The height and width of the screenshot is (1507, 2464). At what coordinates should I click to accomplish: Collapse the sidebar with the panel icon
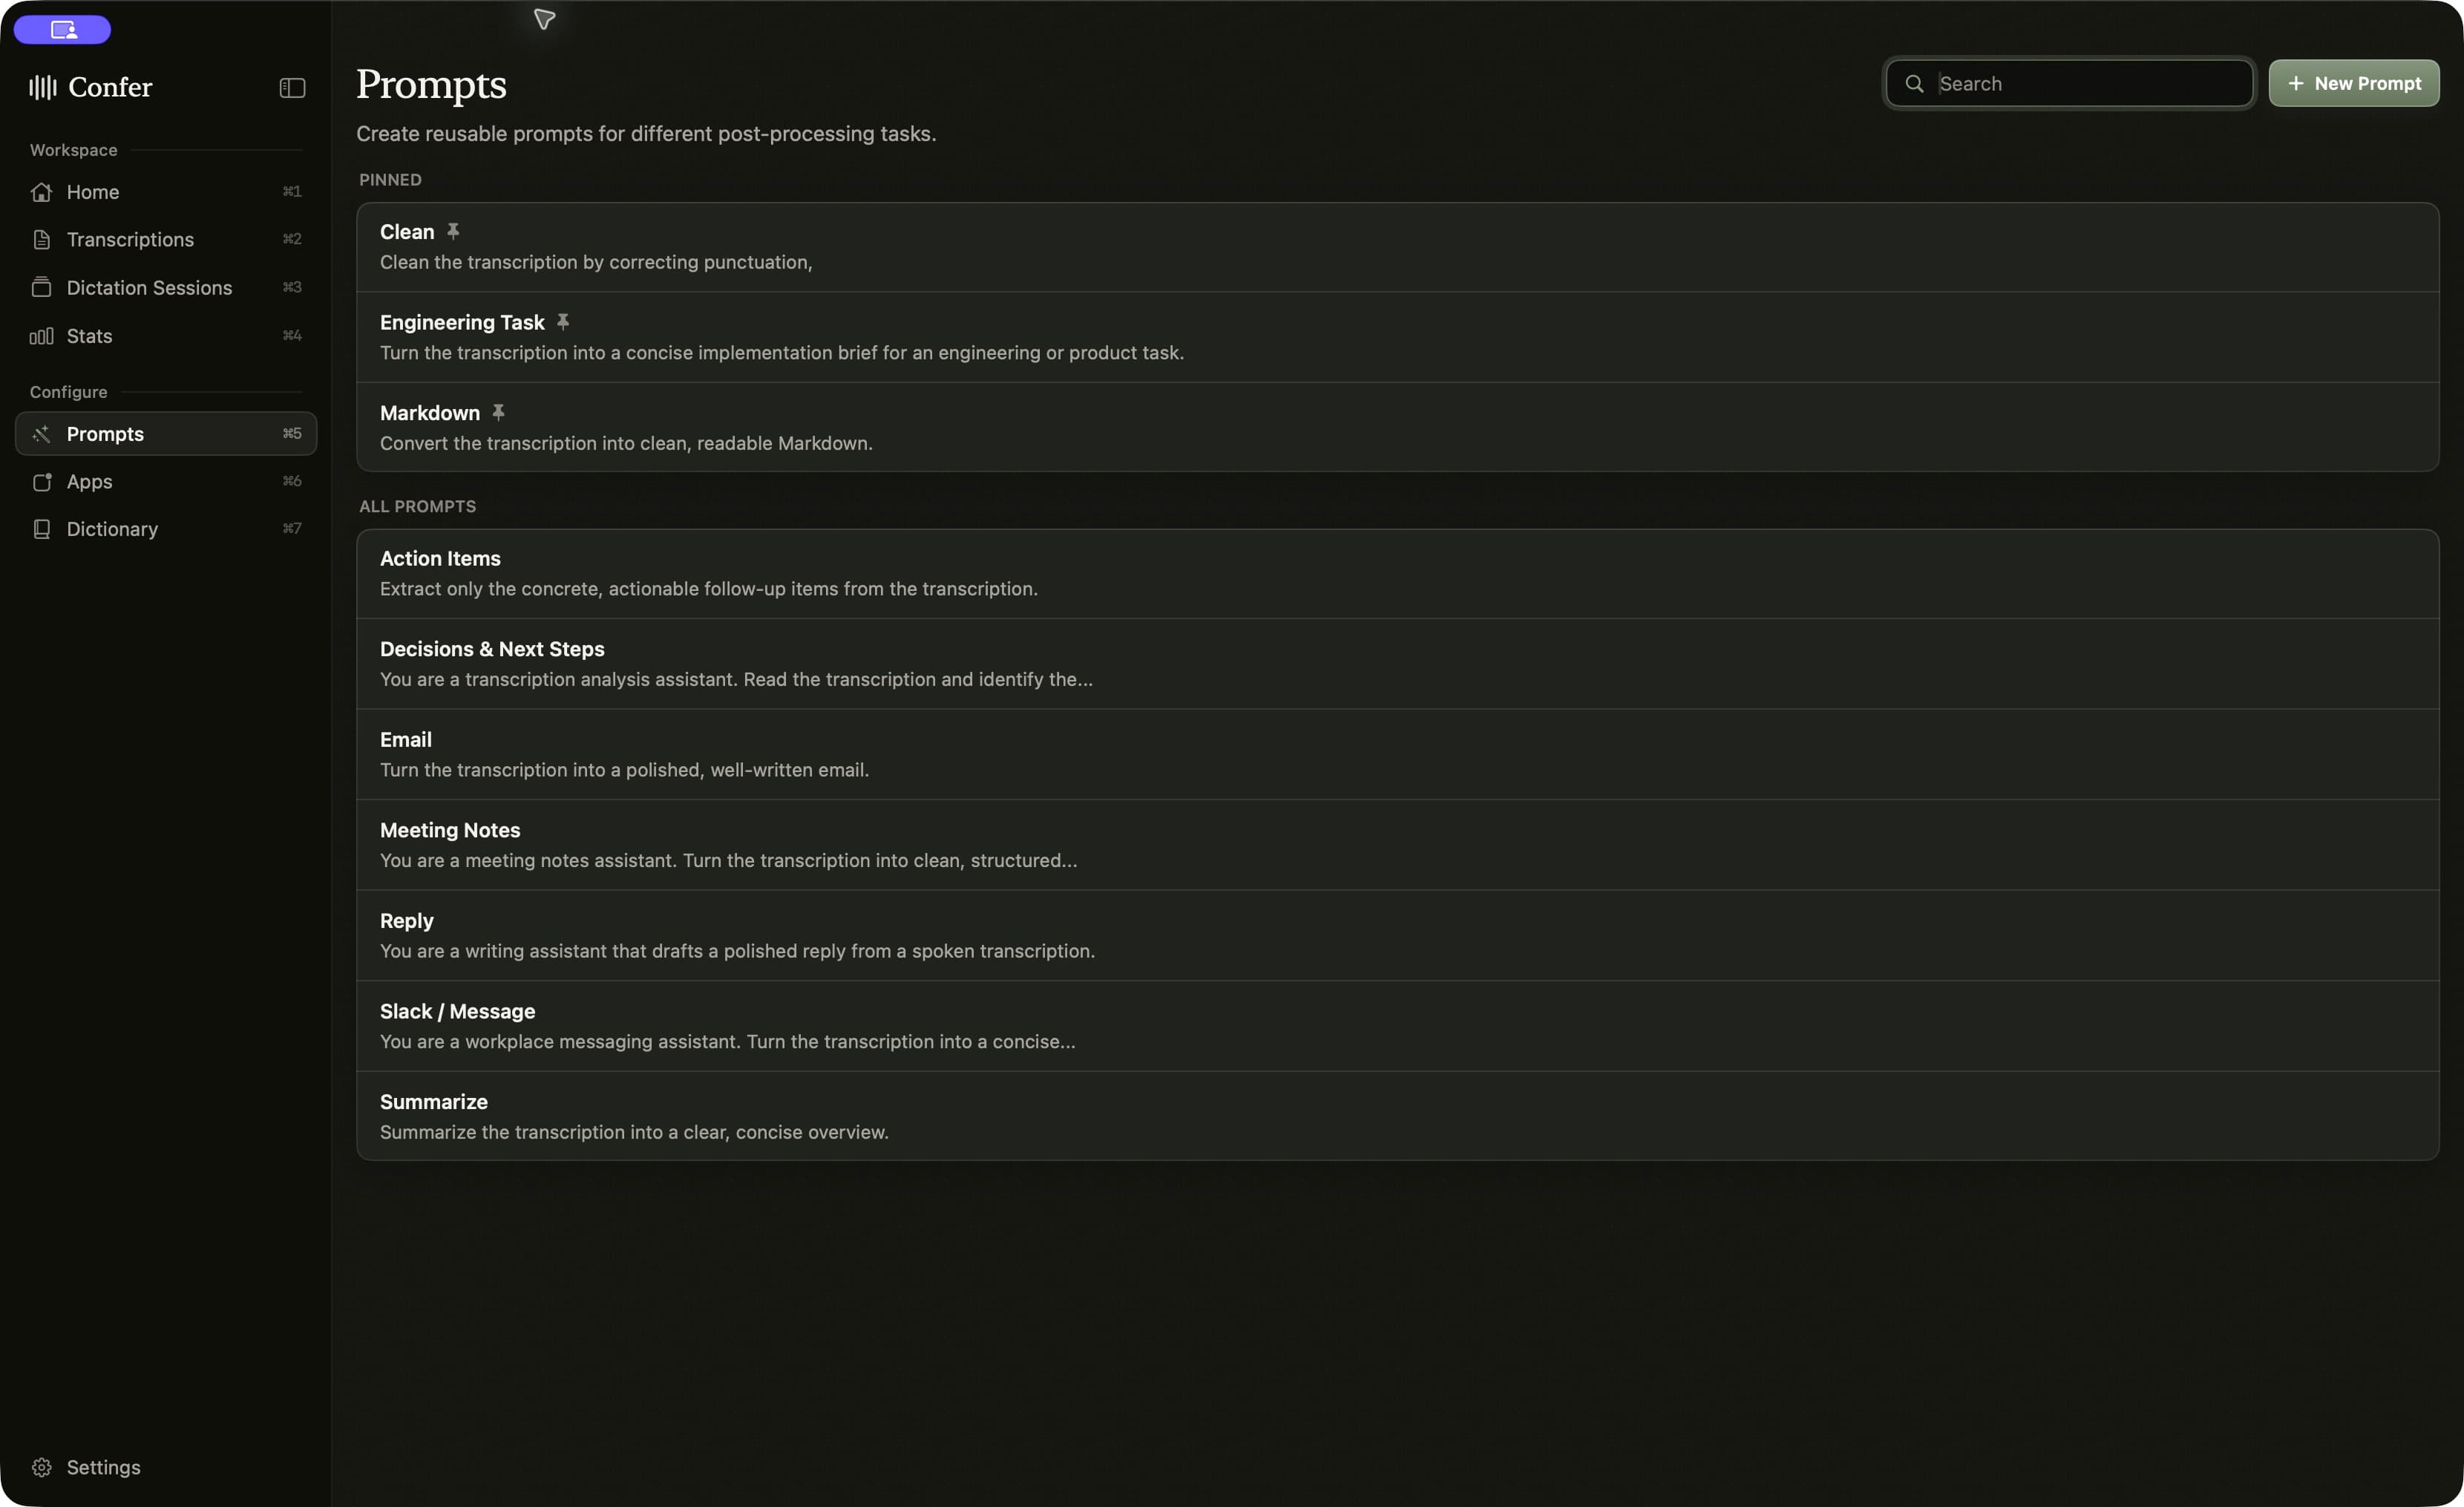(292, 88)
